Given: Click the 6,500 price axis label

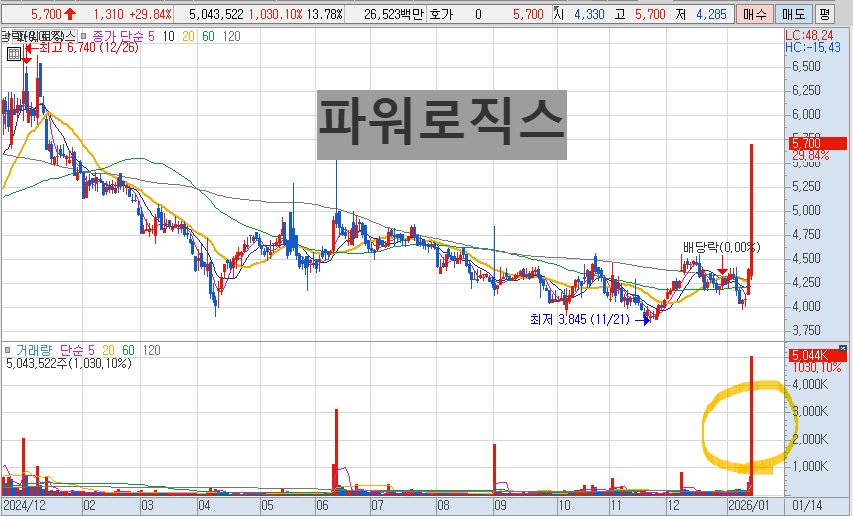Looking at the screenshot, I should click(806, 66).
